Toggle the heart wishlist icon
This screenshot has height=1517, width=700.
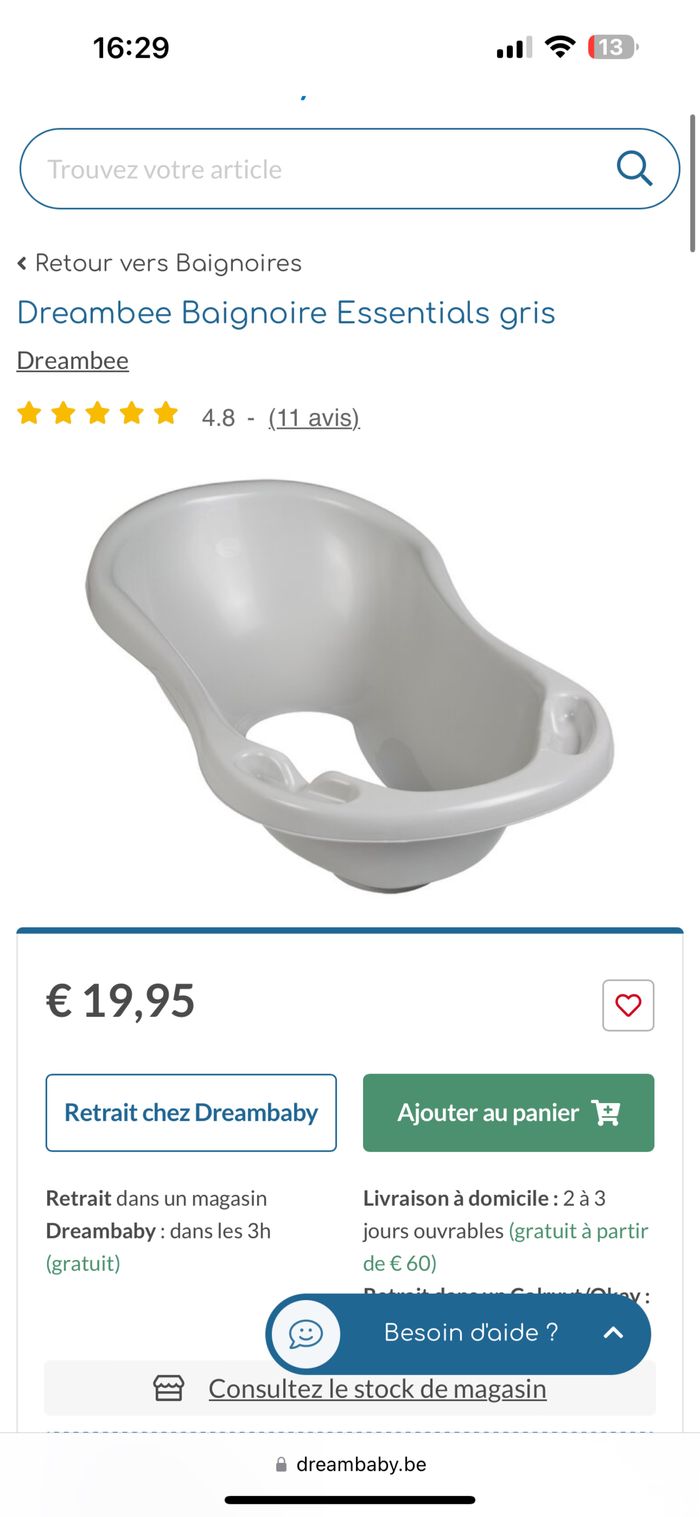coord(628,1005)
